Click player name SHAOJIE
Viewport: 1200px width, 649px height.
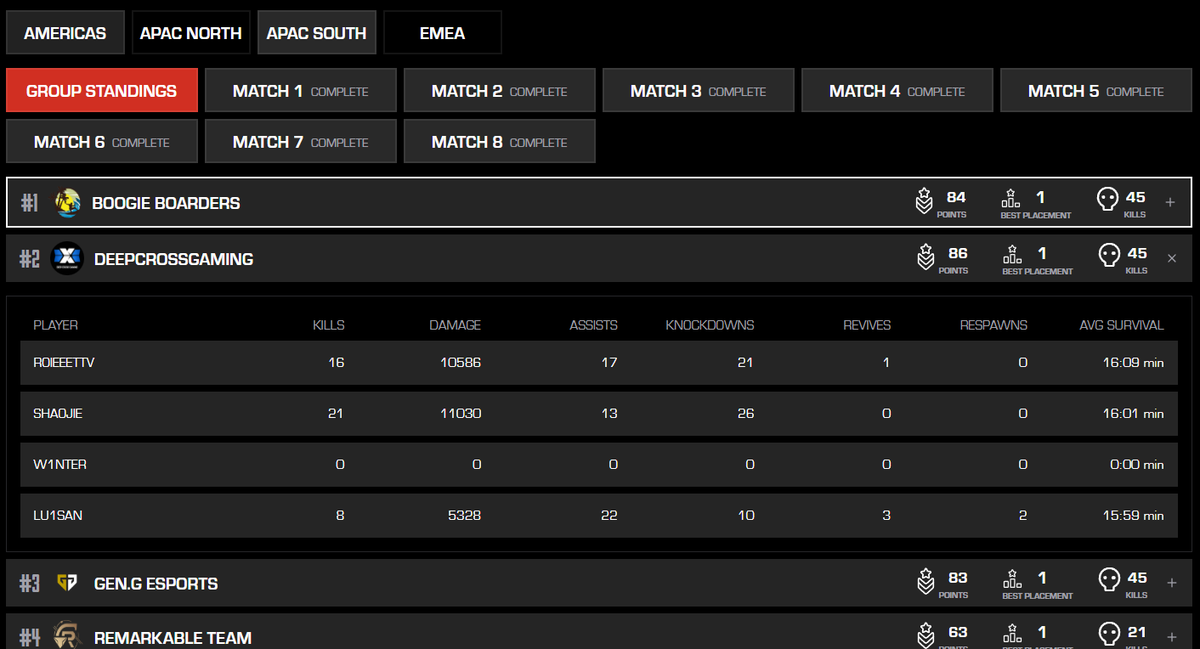[57, 413]
